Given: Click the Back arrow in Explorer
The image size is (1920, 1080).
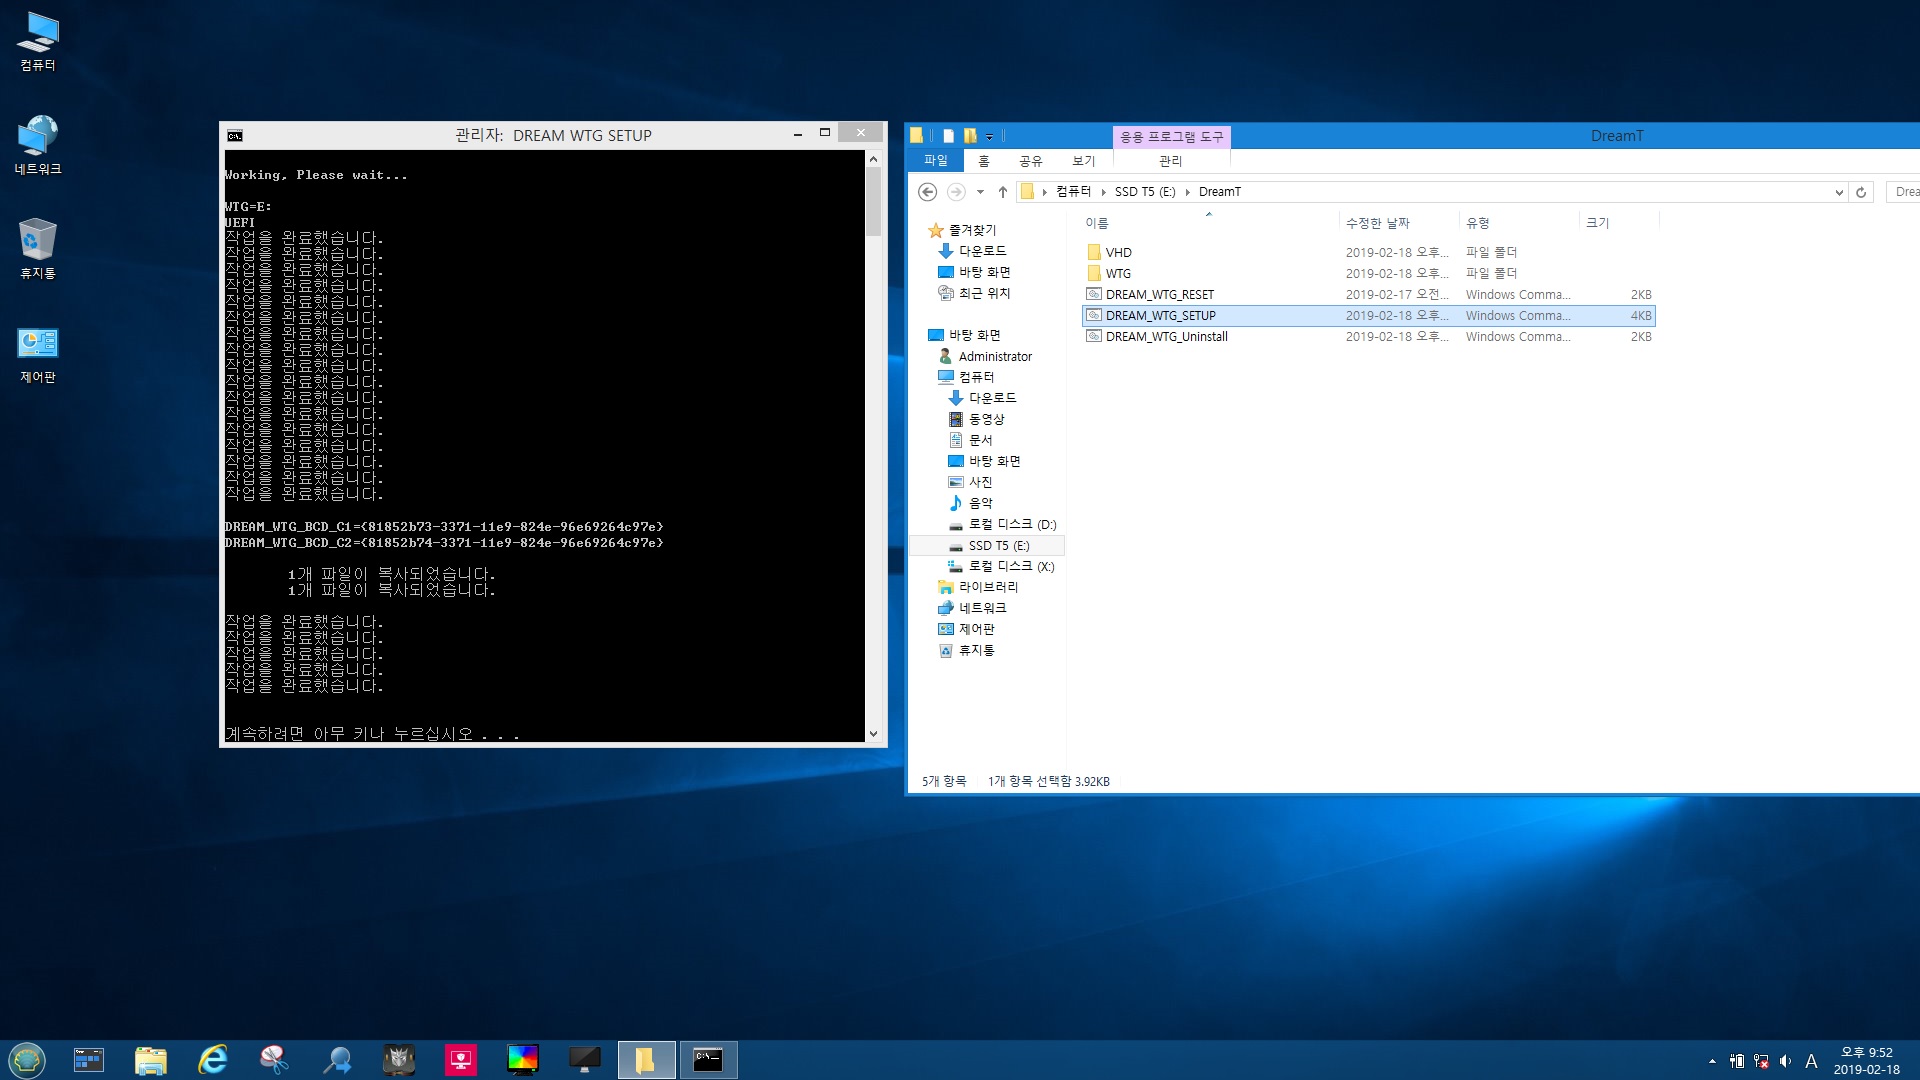Looking at the screenshot, I should click(927, 192).
